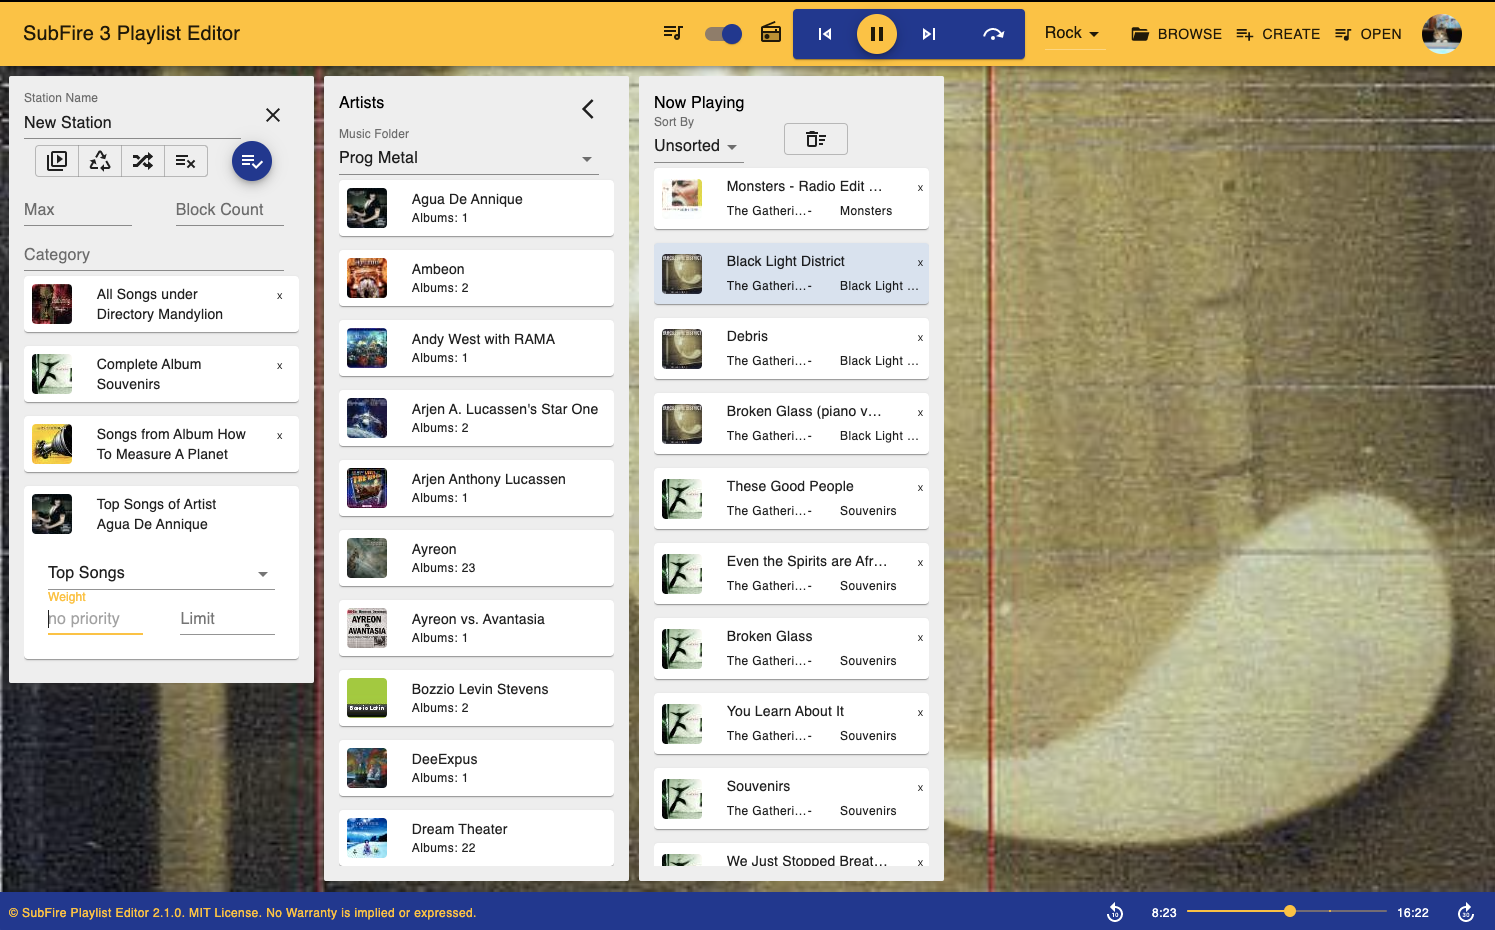Save station with blue check button
Image resolution: width=1495 pixels, height=930 pixels.
point(252,161)
